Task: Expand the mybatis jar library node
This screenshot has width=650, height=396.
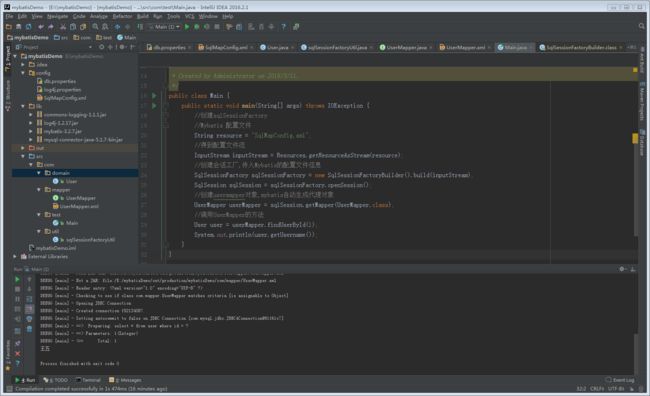Action: tap(31, 131)
